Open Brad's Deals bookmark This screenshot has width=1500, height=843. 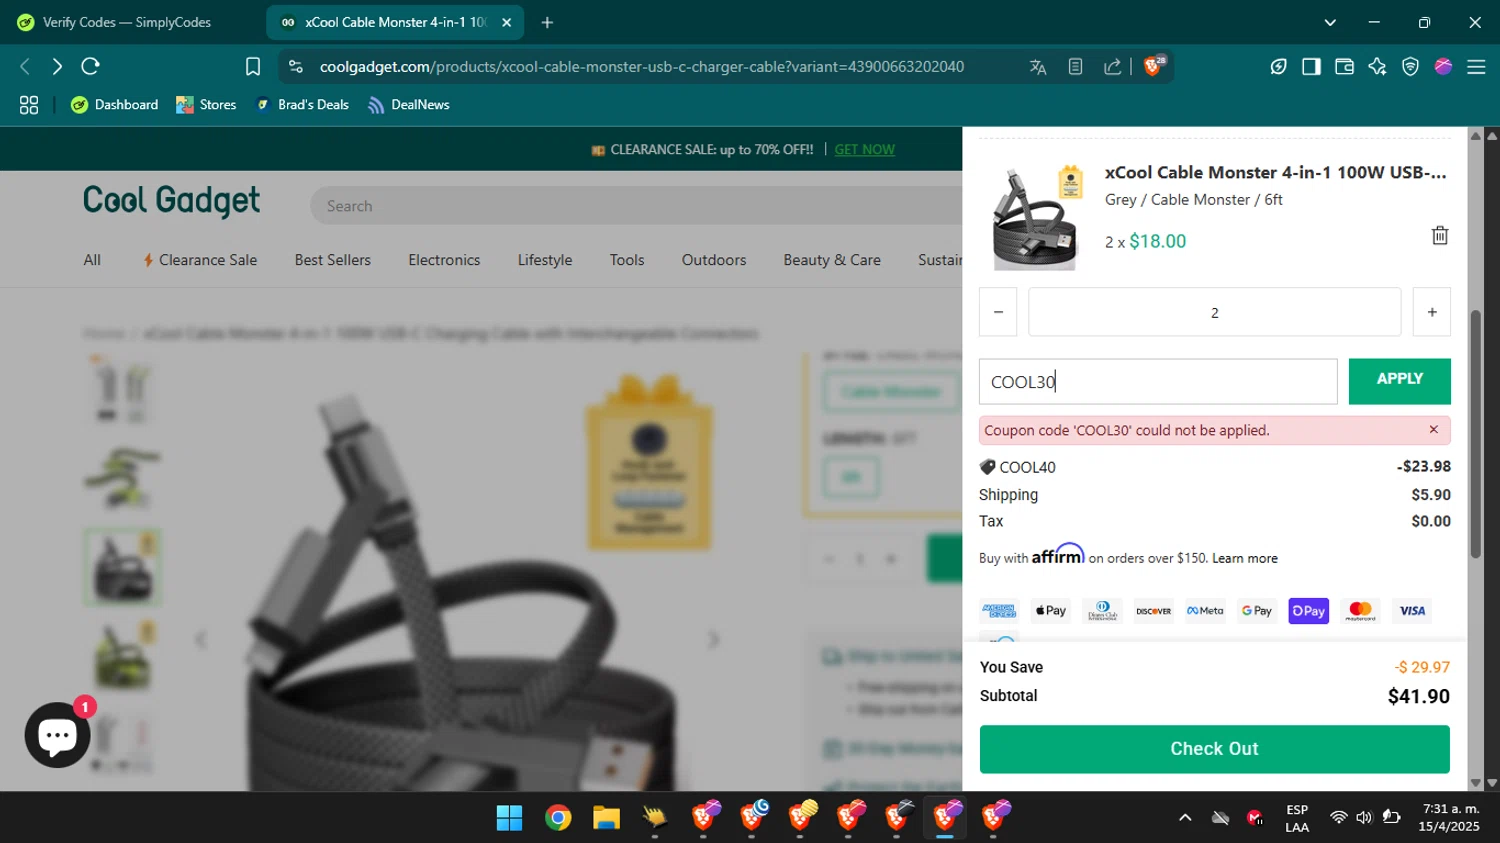tap(302, 105)
